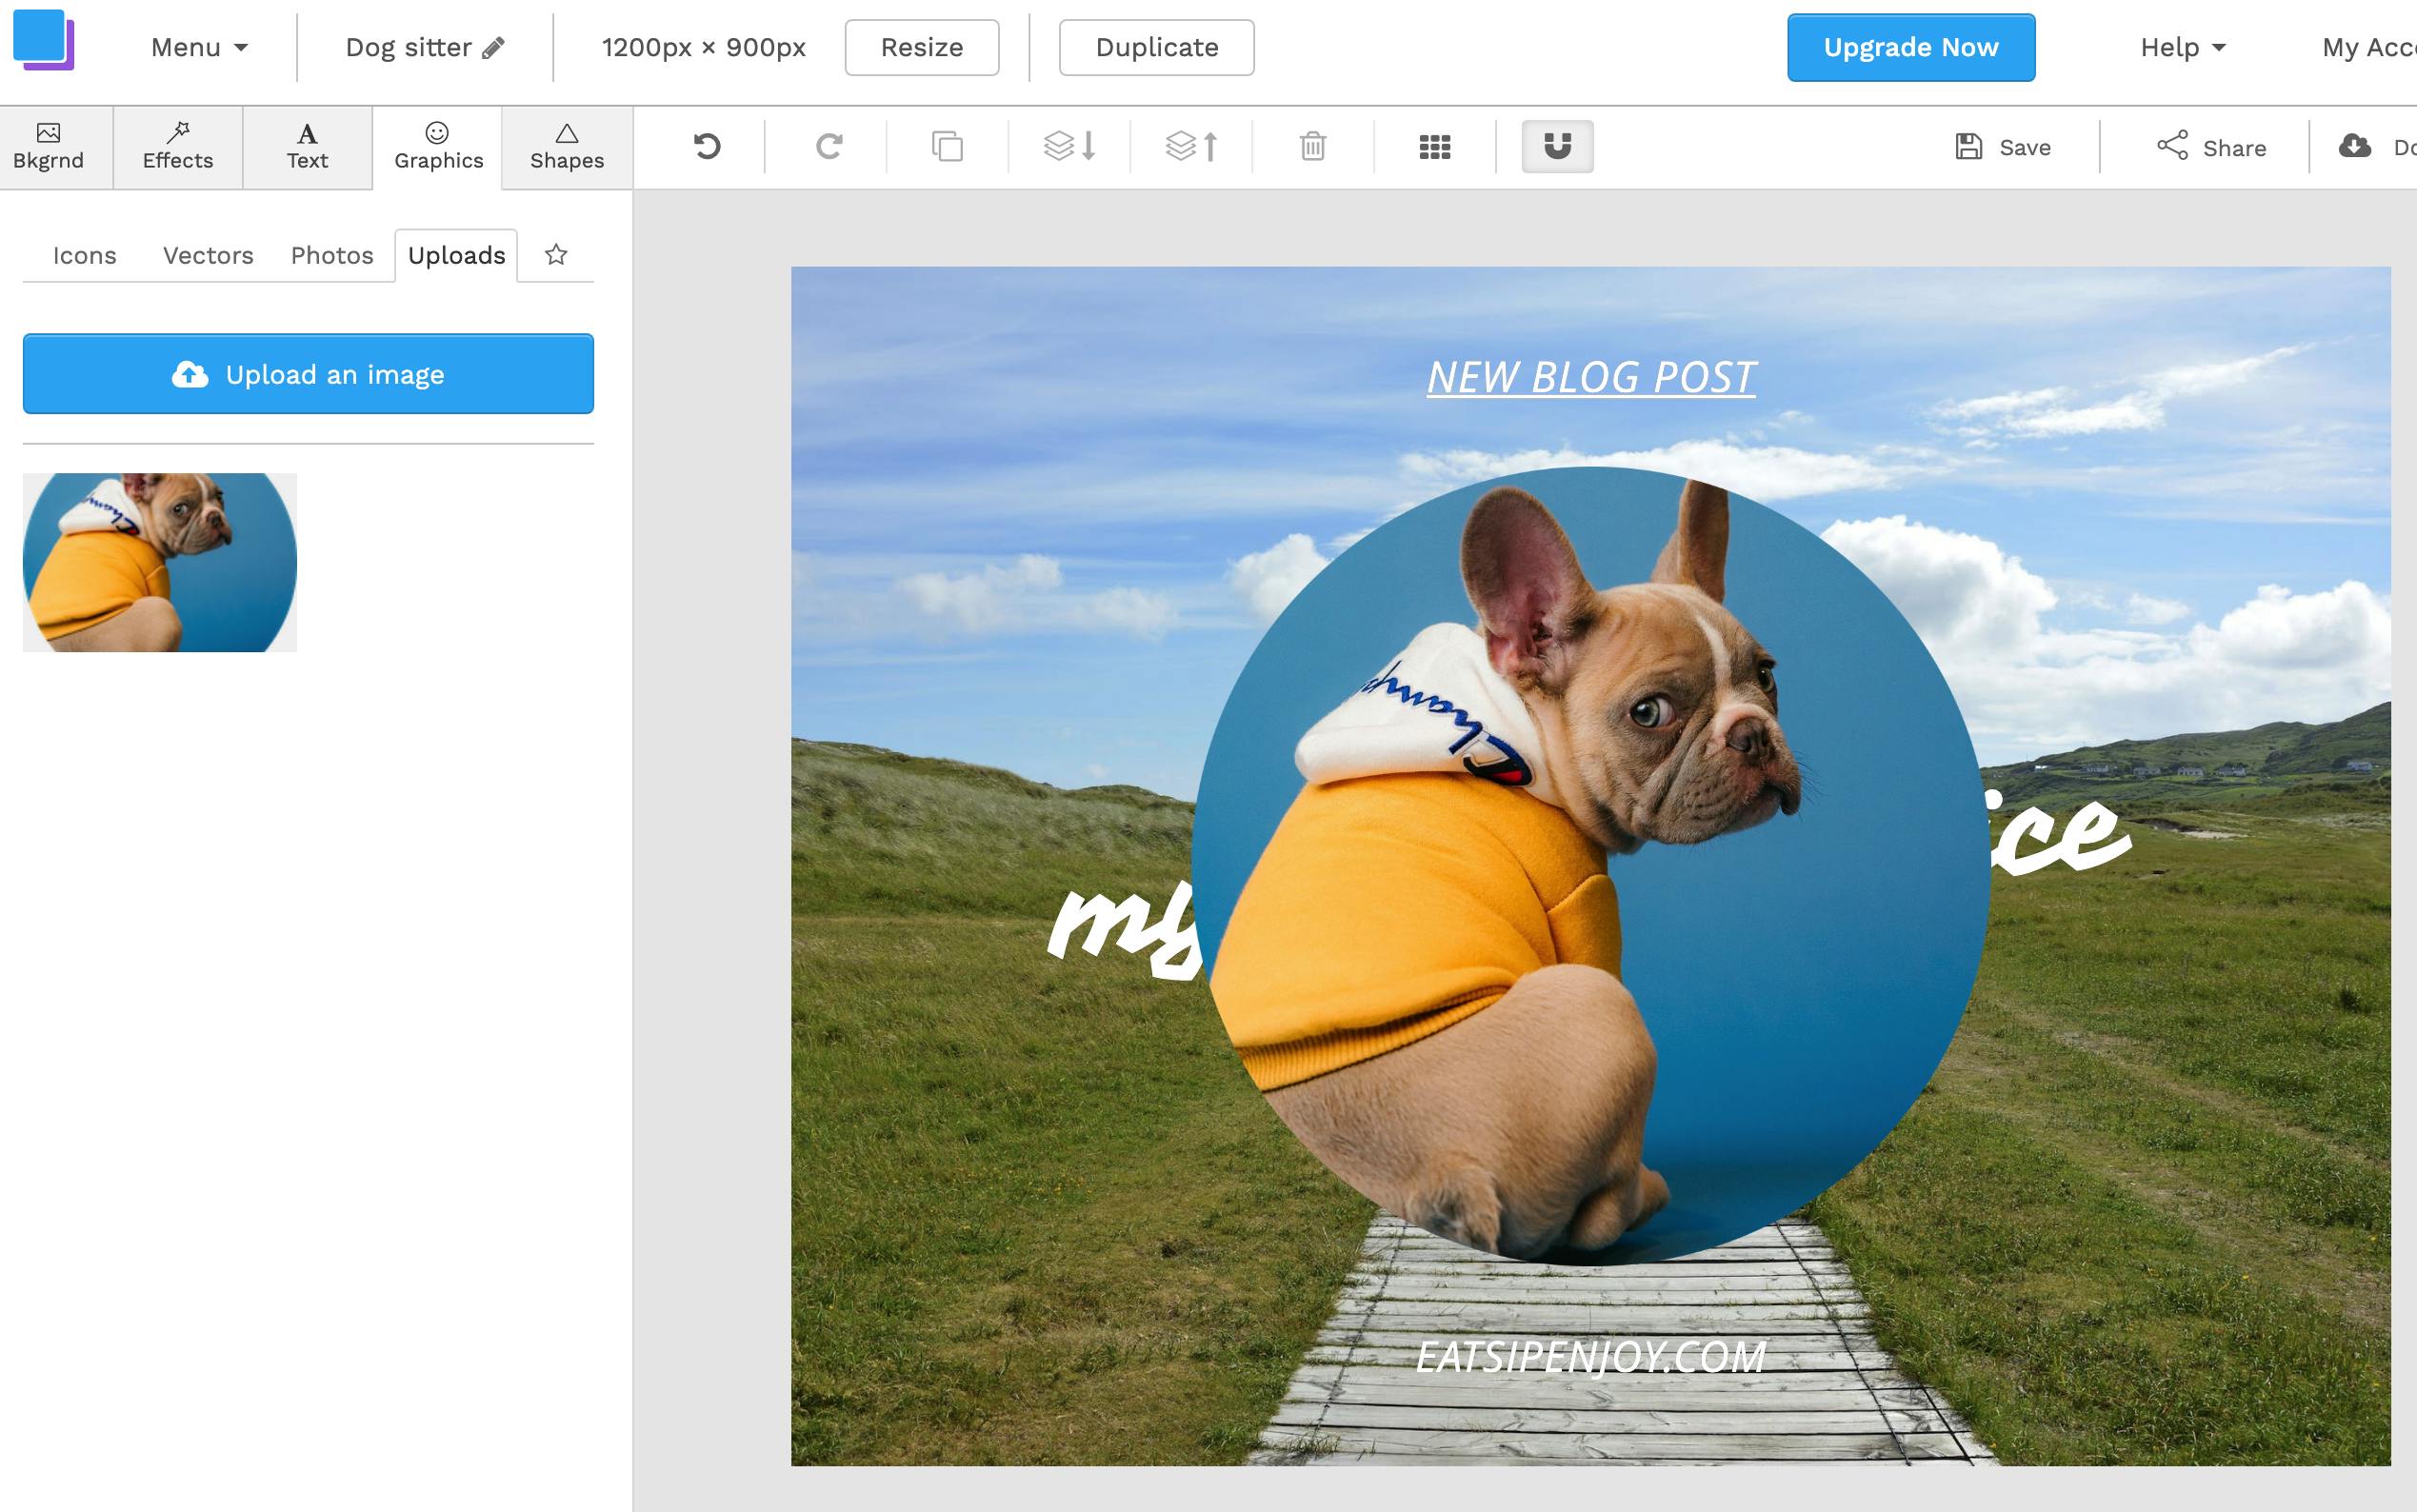Click the redo arrow icon
The height and width of the screenshot is (1512, 2417).
tap(828, 147)
